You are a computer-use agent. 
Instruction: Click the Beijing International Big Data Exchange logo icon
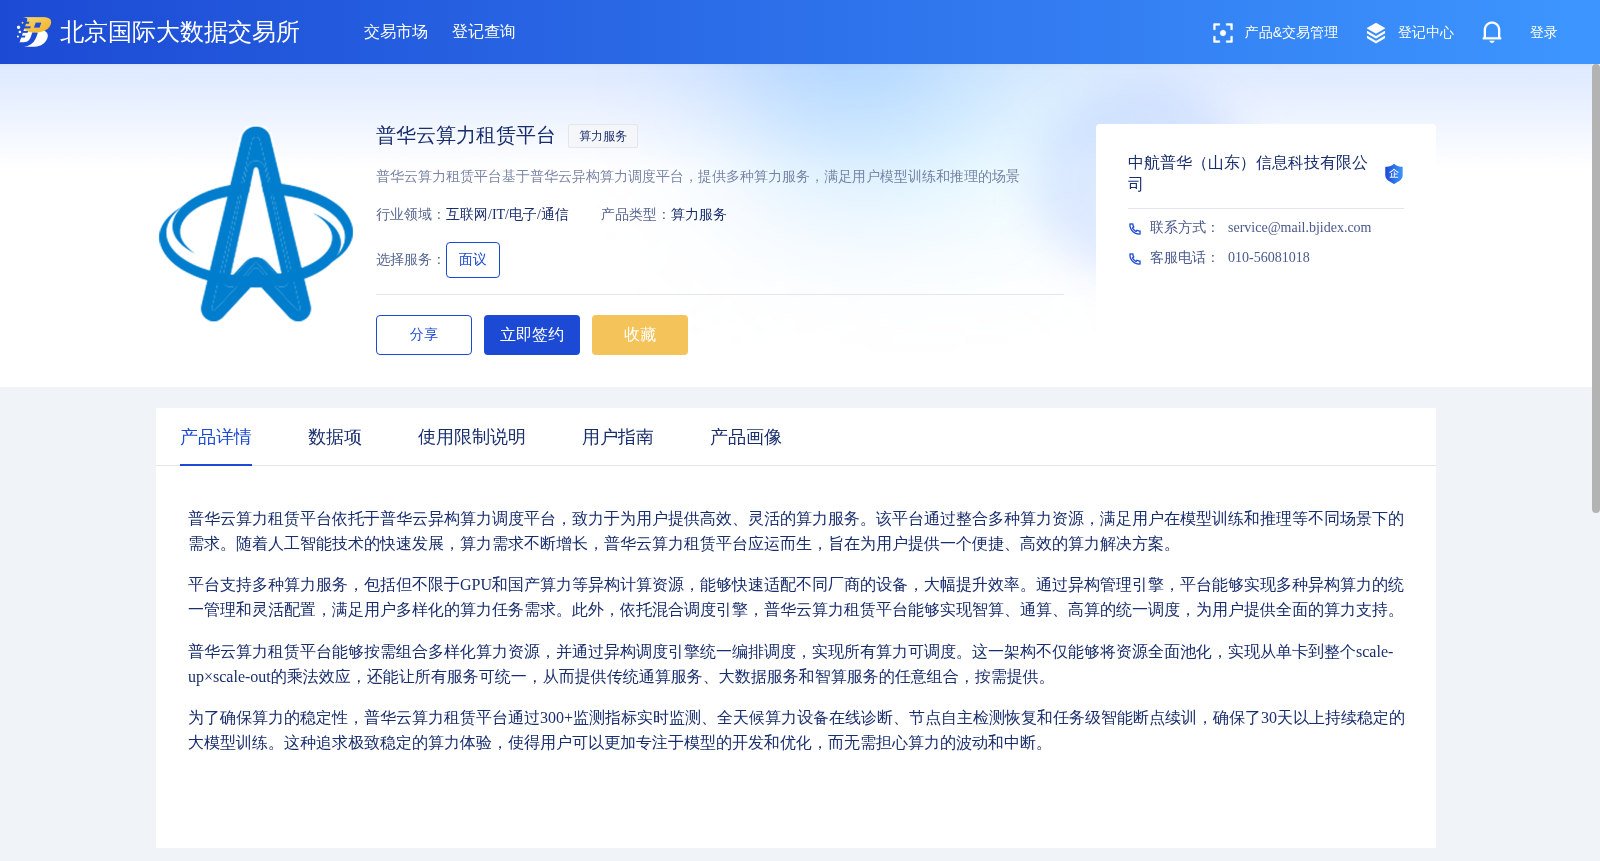[33, 32]
